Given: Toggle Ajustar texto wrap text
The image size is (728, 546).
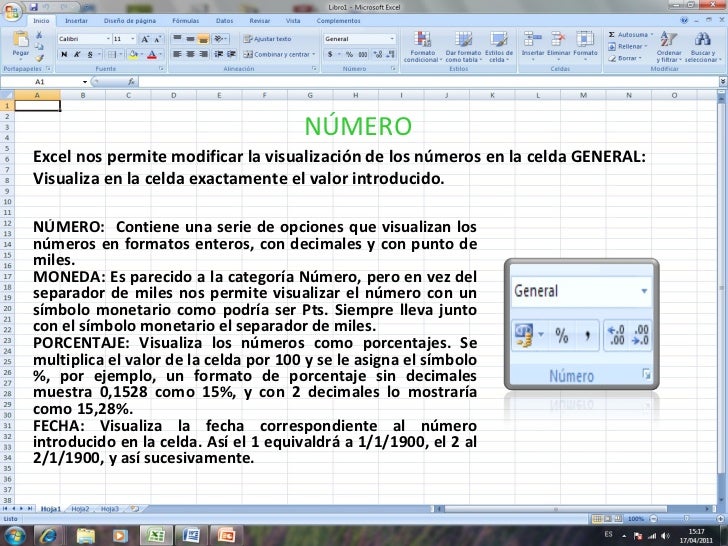Looking at the screenshot, I should (267, 39).
